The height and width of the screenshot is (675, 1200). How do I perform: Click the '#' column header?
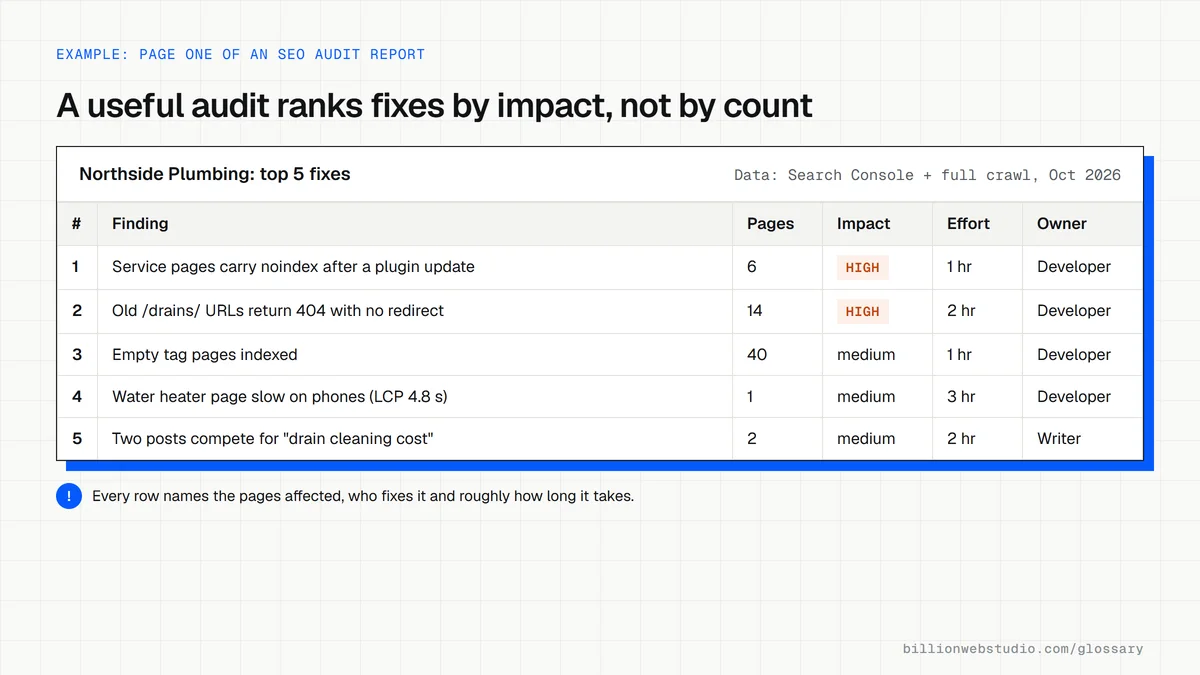pyautogui.click(x=76, y=224)
